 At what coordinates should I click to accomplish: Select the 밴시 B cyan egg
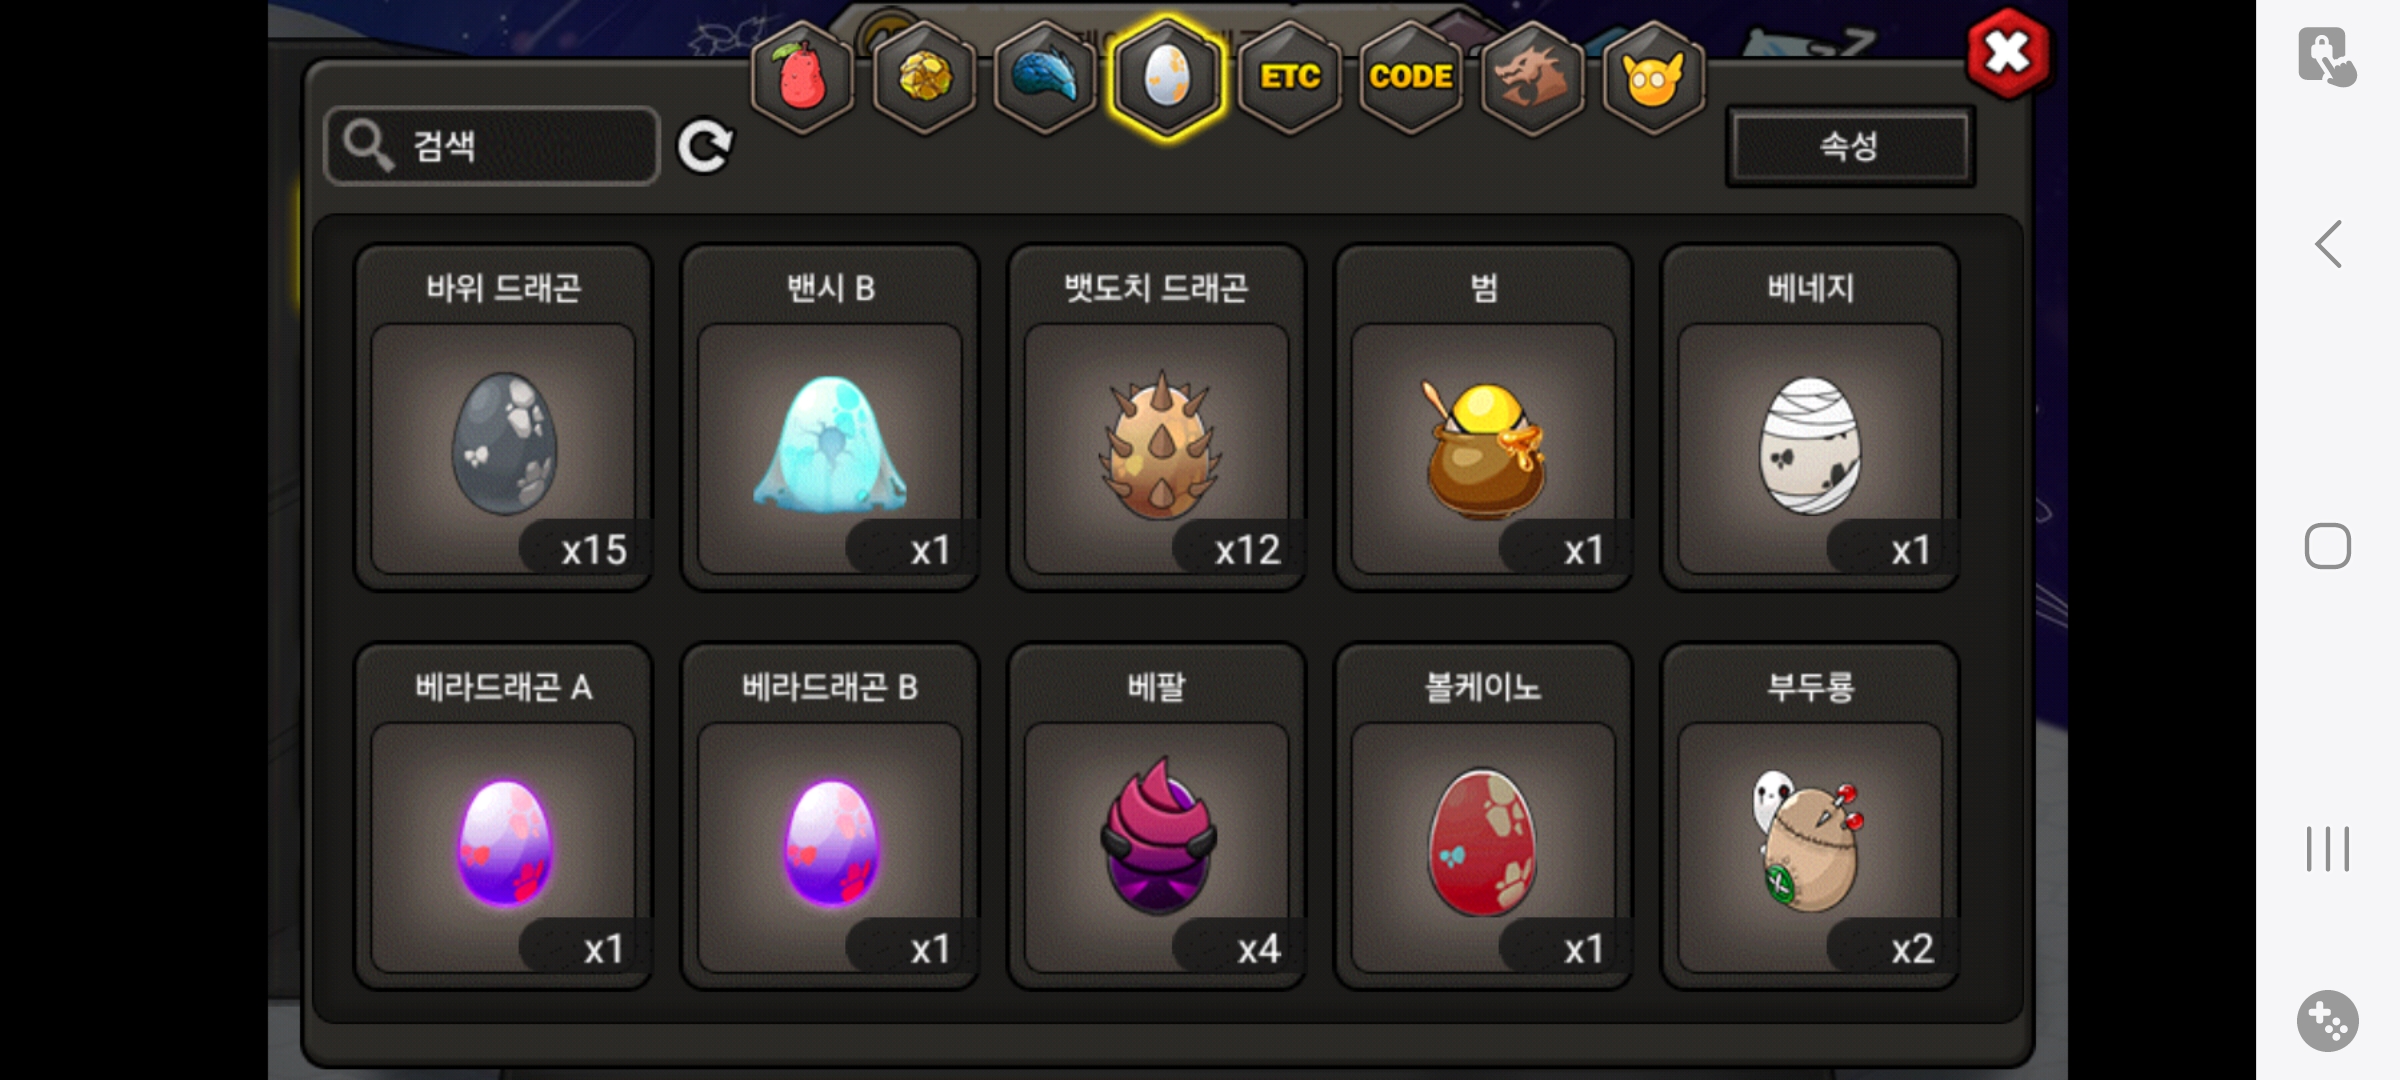coord(830,418)
